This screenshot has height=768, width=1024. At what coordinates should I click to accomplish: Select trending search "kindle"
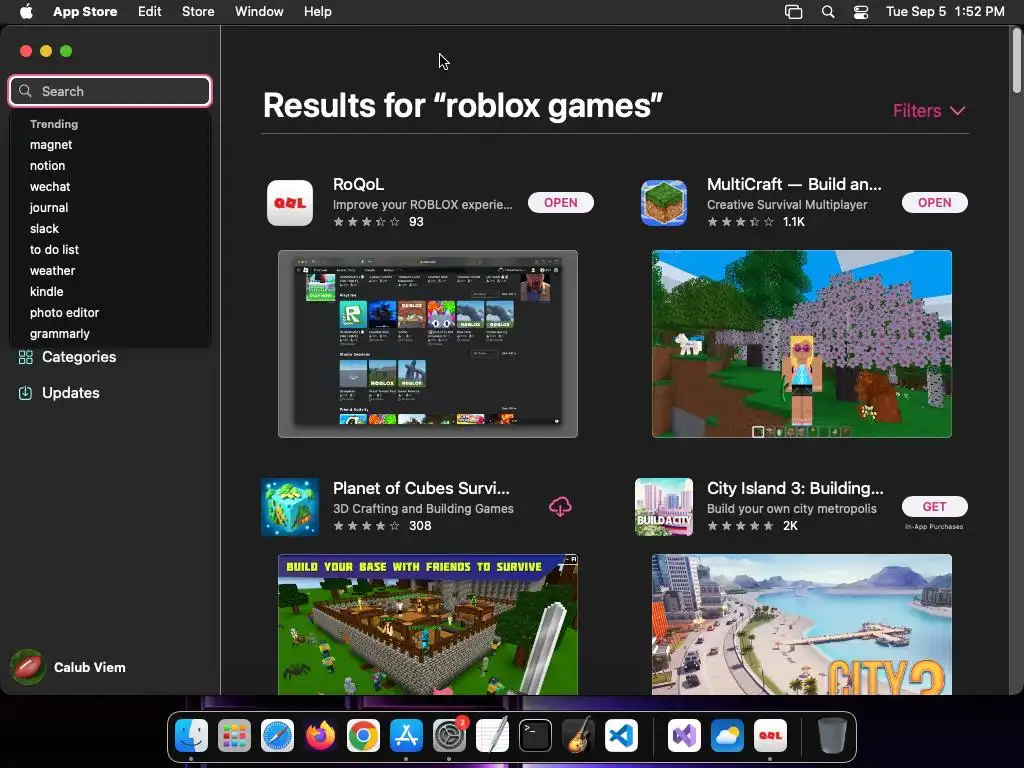[46, 292]
